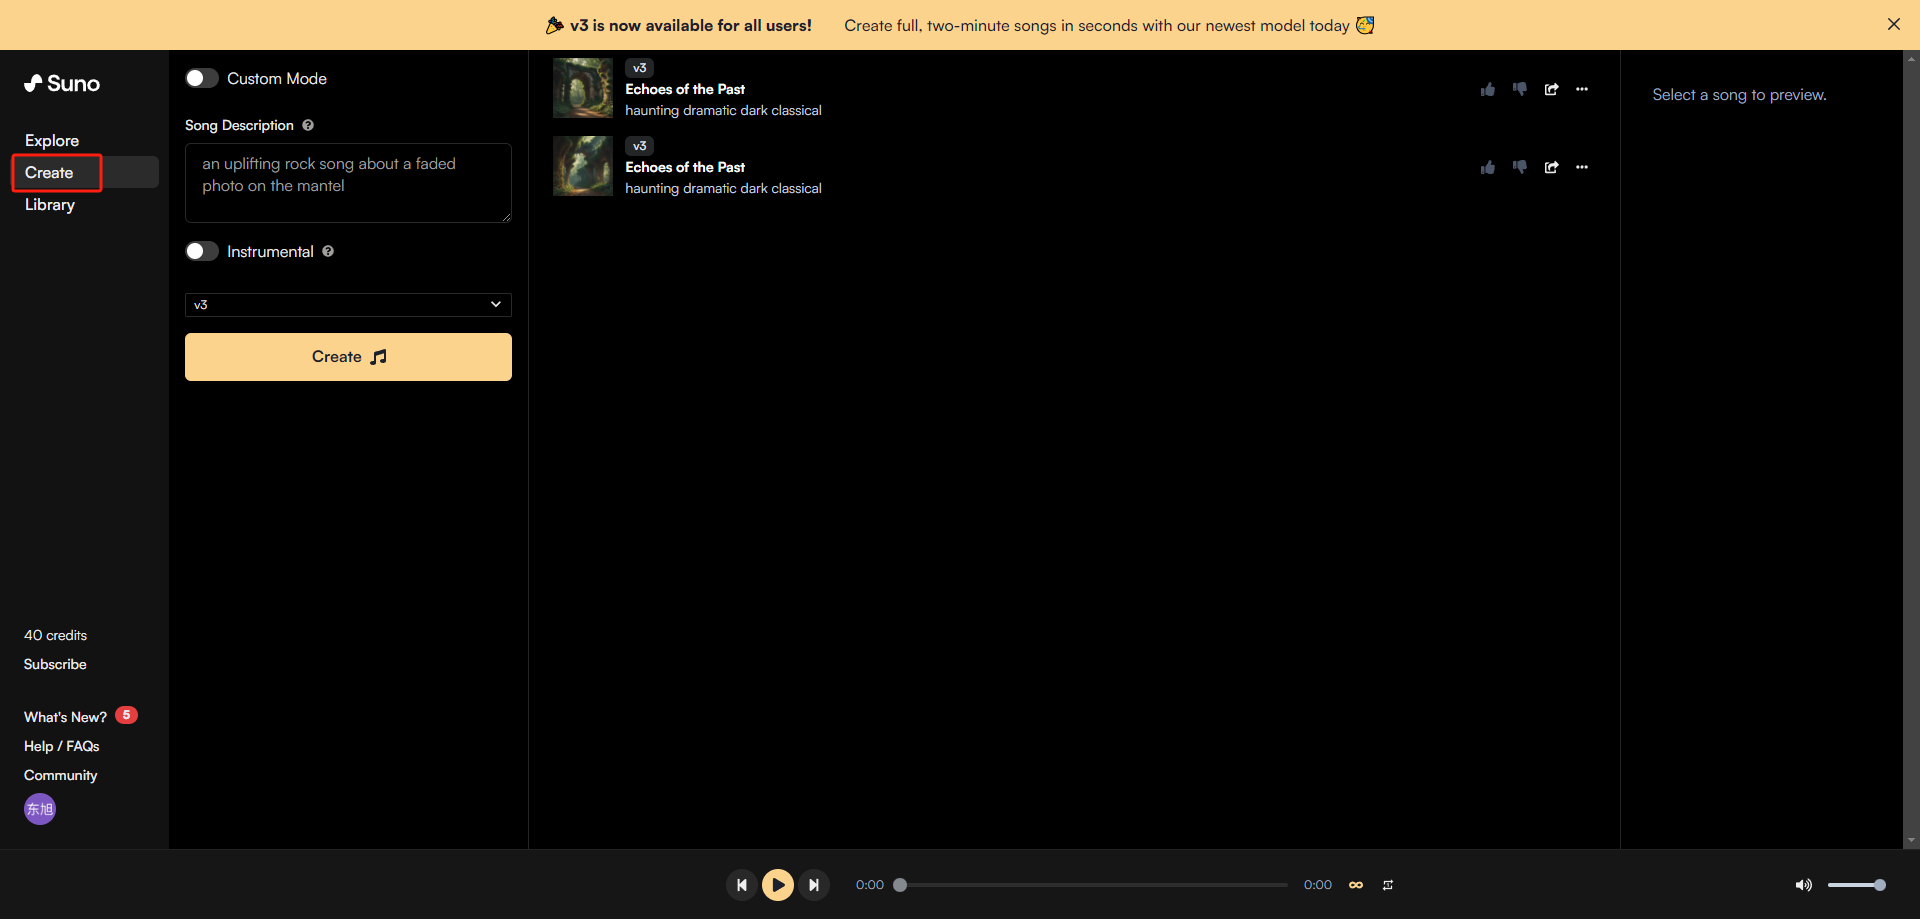Open more options for first Echoes of the Past
The image size is (1920, 919).
click(1582, 89)
